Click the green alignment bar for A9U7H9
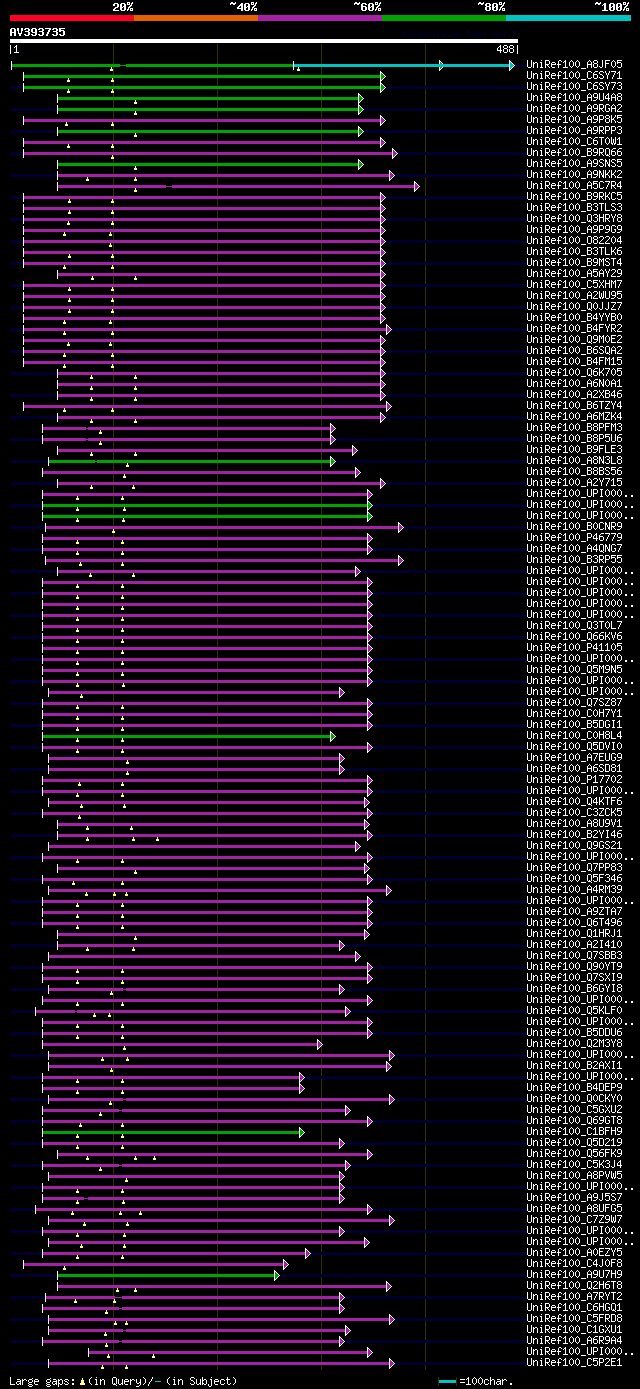This screenshot has width=640, height=1389. click(x=168, y=1275)
